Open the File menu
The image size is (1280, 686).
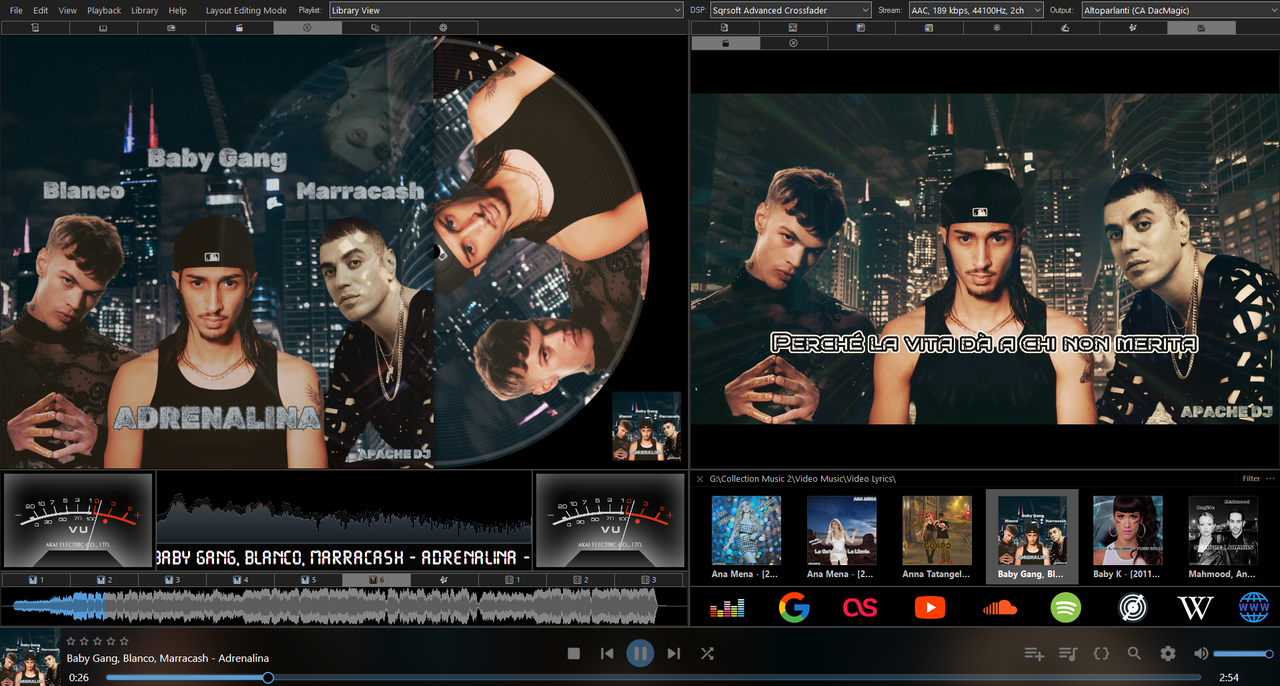pos(16,10)
